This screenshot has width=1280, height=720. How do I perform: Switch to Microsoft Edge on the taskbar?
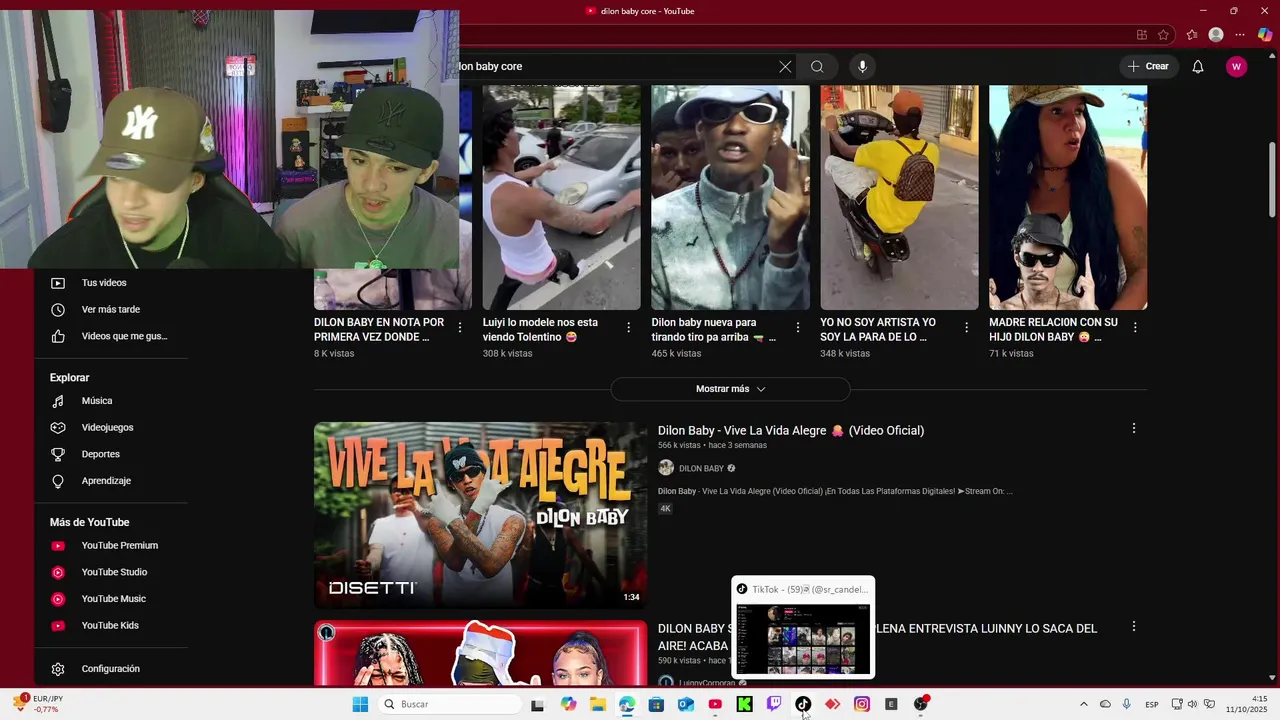(627, 704)
